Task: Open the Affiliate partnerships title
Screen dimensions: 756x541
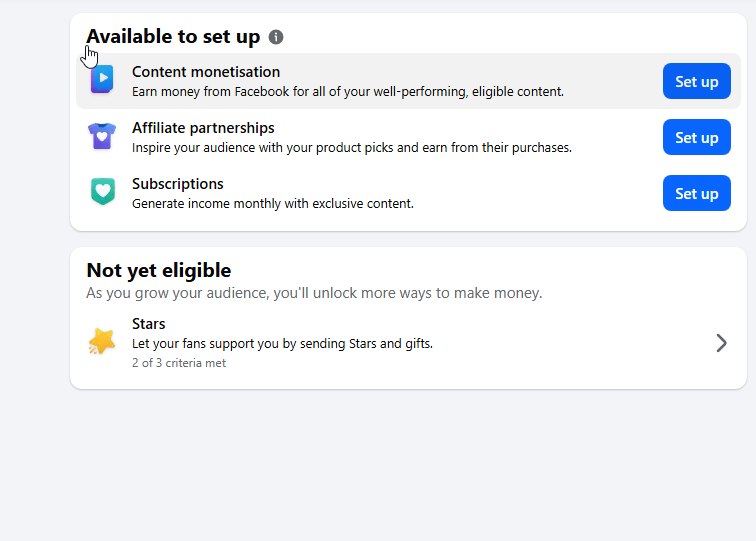Action: (203, 128)
